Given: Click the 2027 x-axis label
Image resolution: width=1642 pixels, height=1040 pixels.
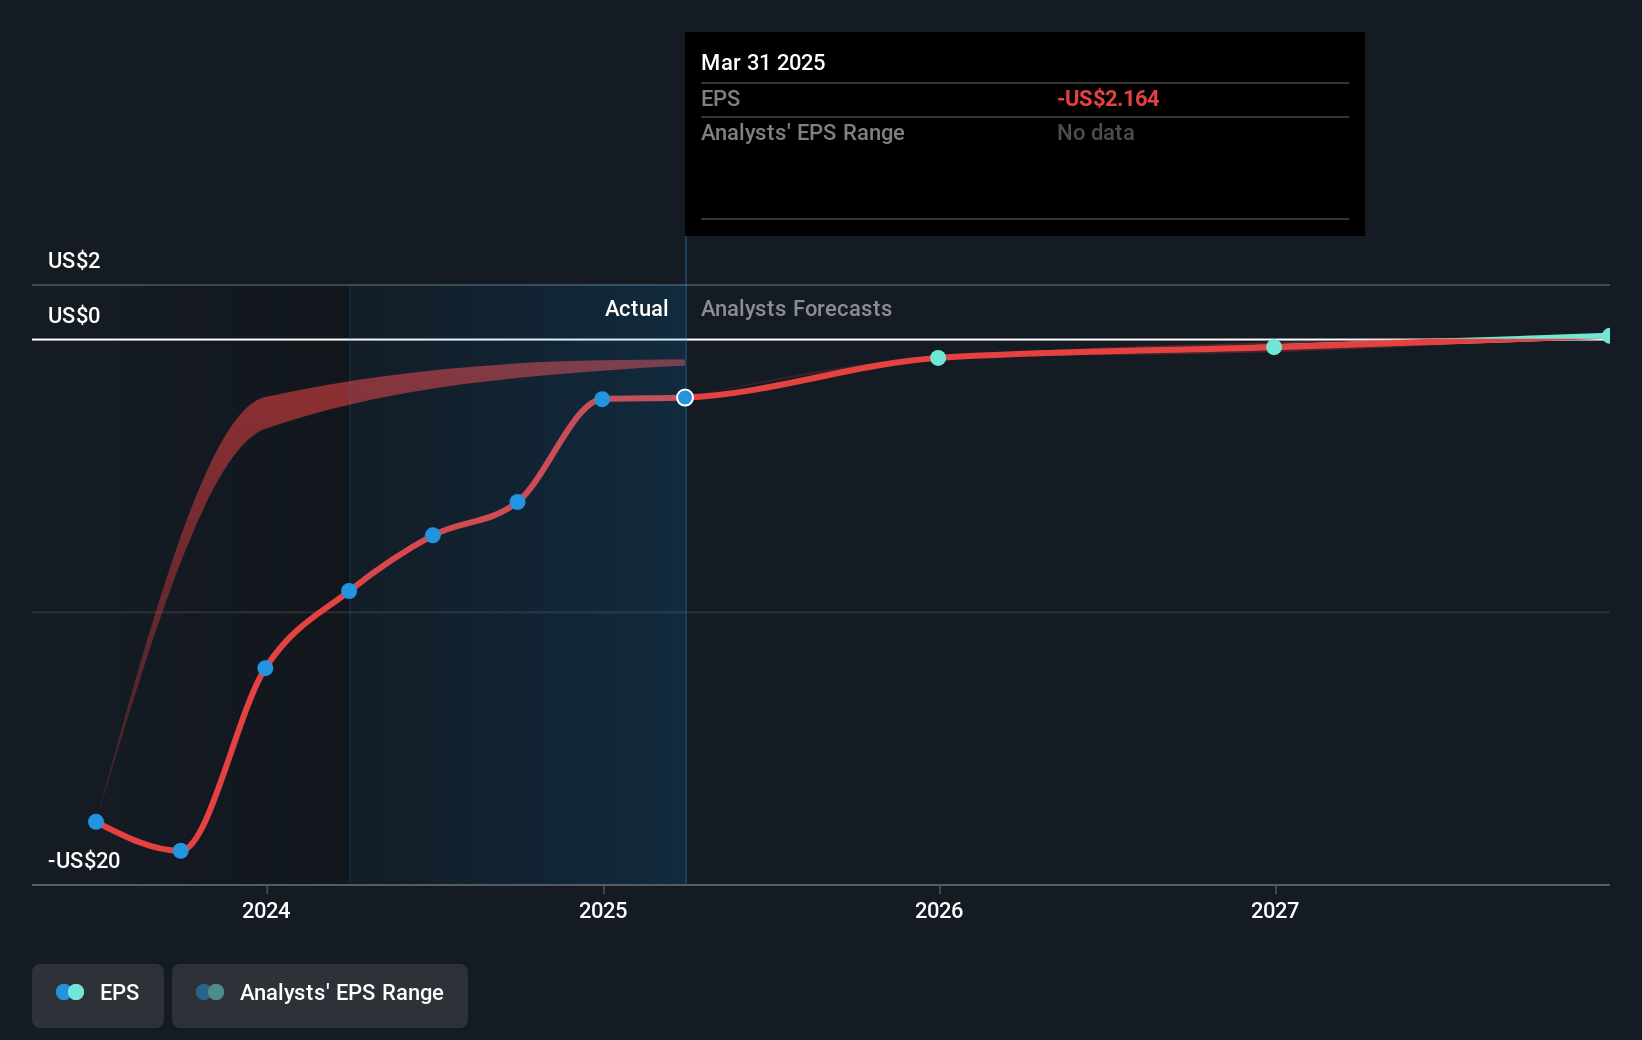Looking at the screenshot, I should (1275, 910).
